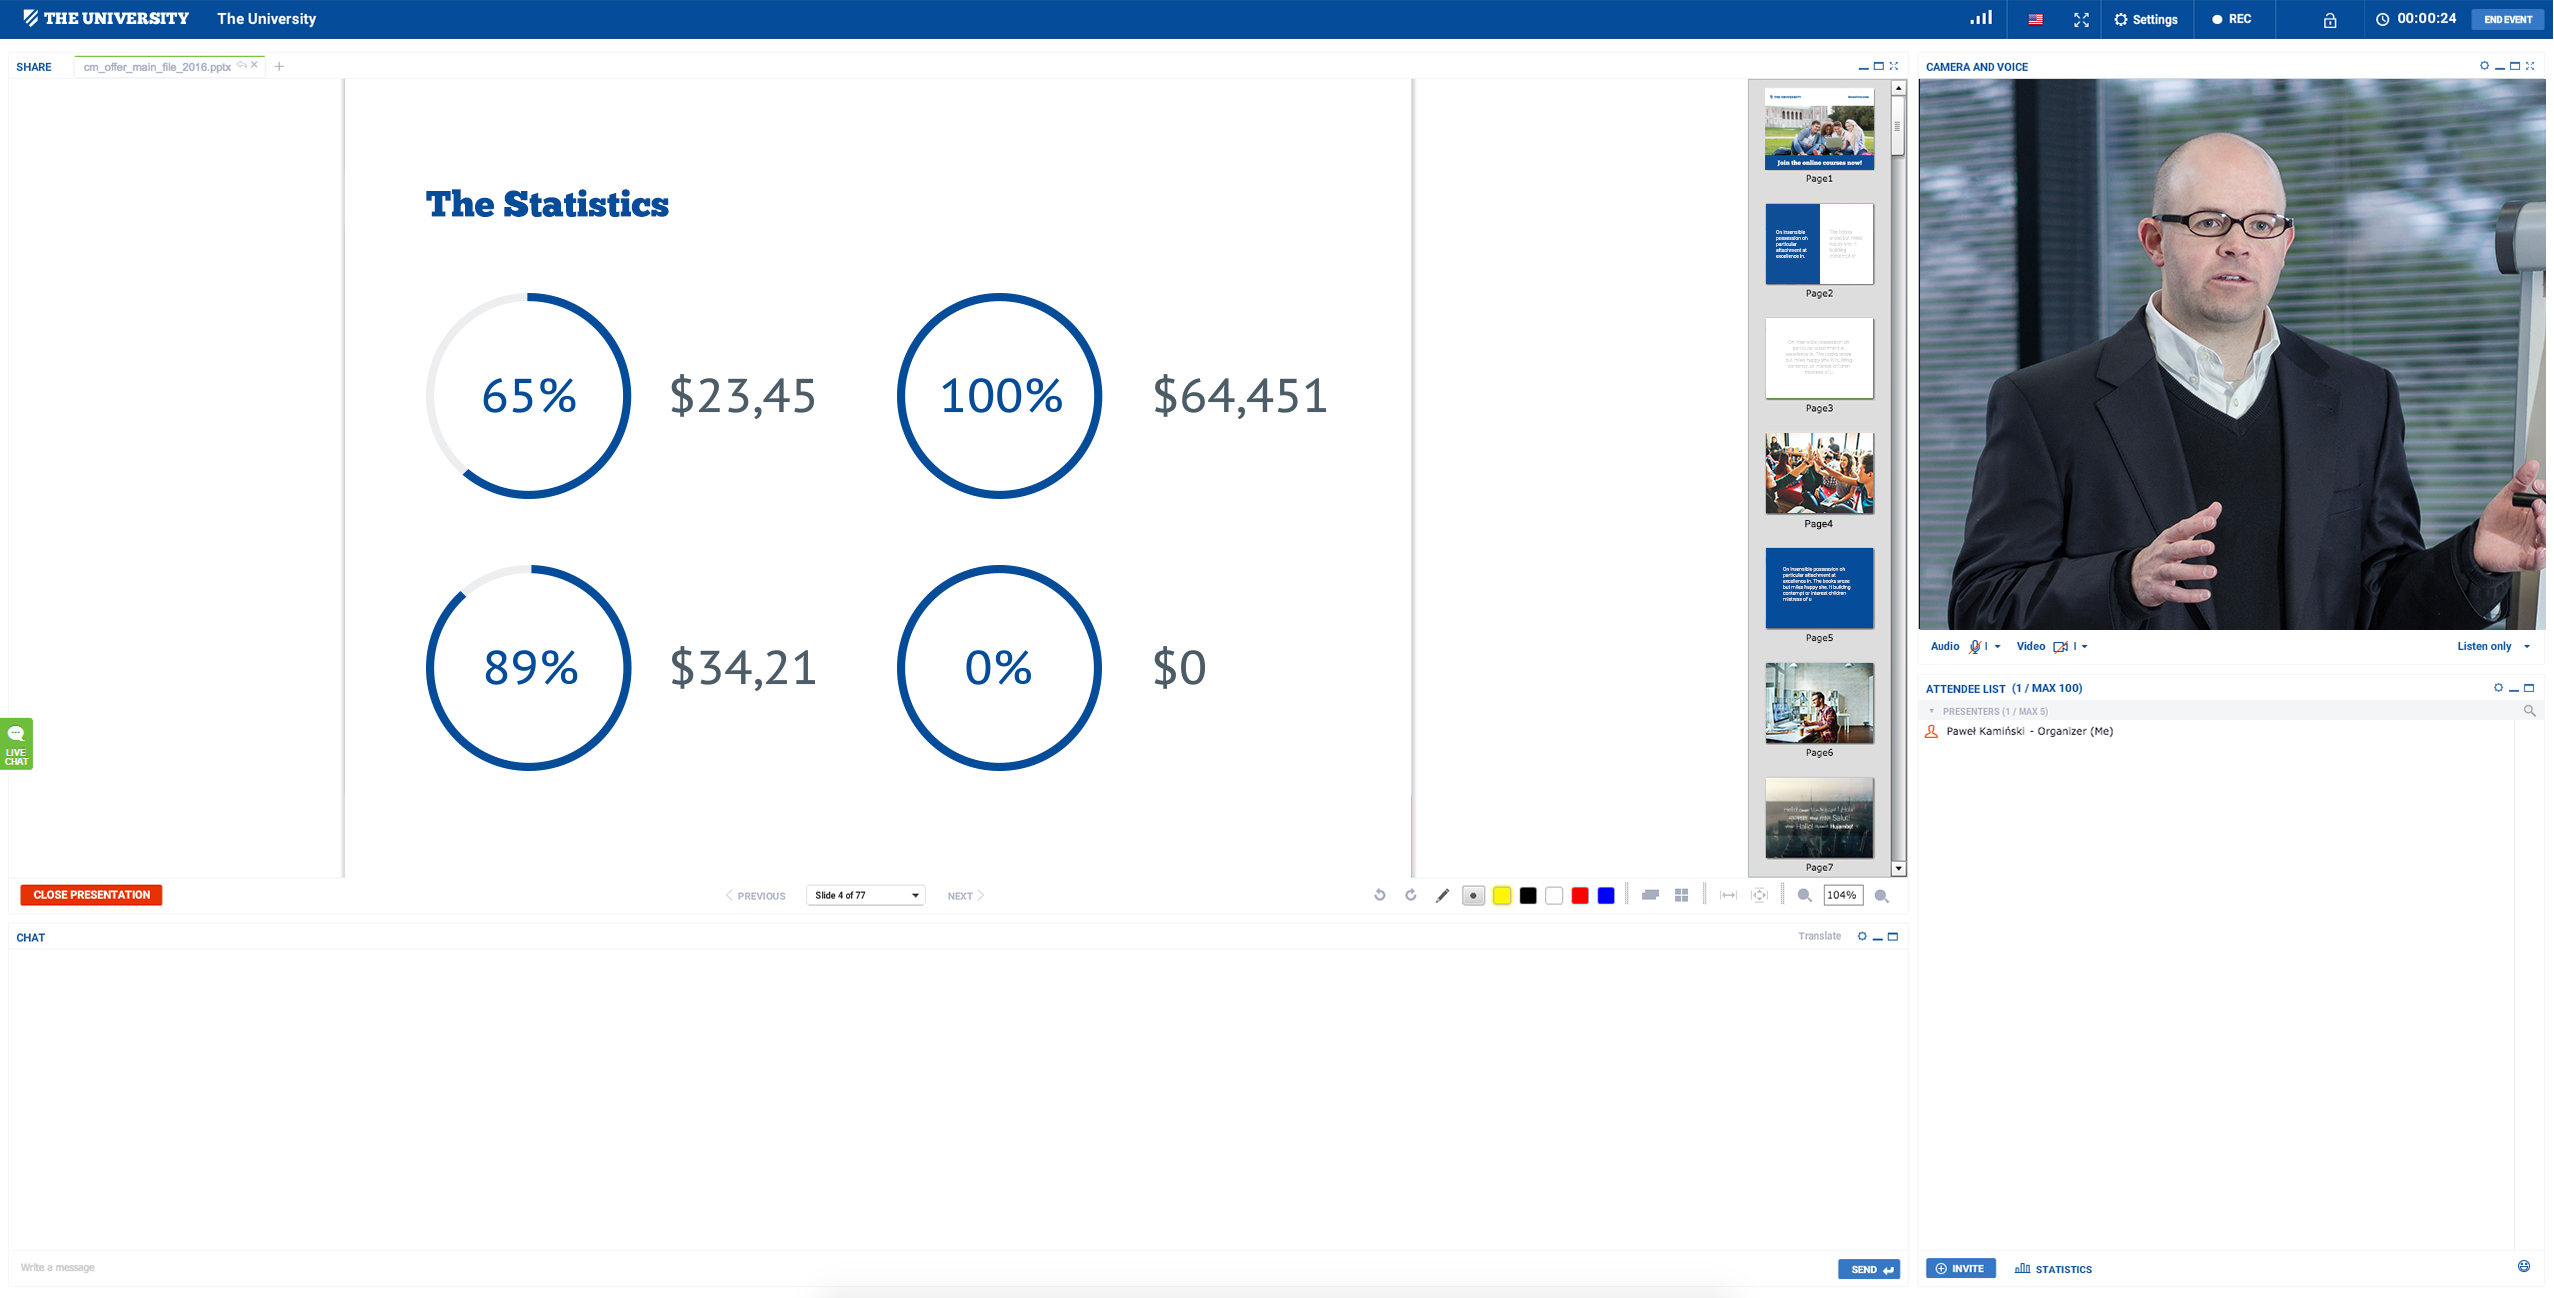Search attendees with the magnifier icon
Viewport: 2554px width, 1298px height.
tap(2530, 711)
